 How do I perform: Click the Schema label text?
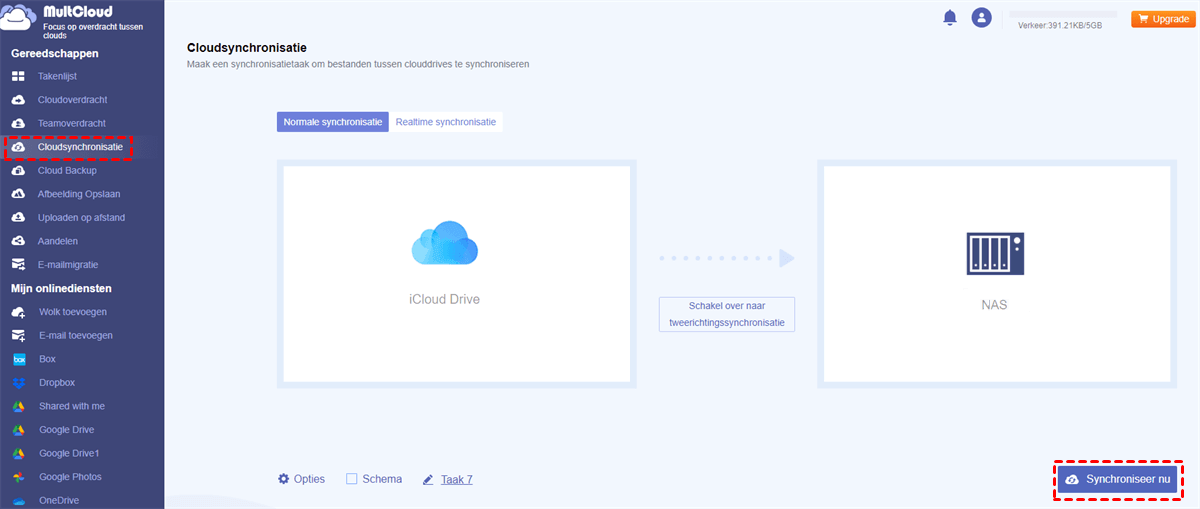coord(382,479)
